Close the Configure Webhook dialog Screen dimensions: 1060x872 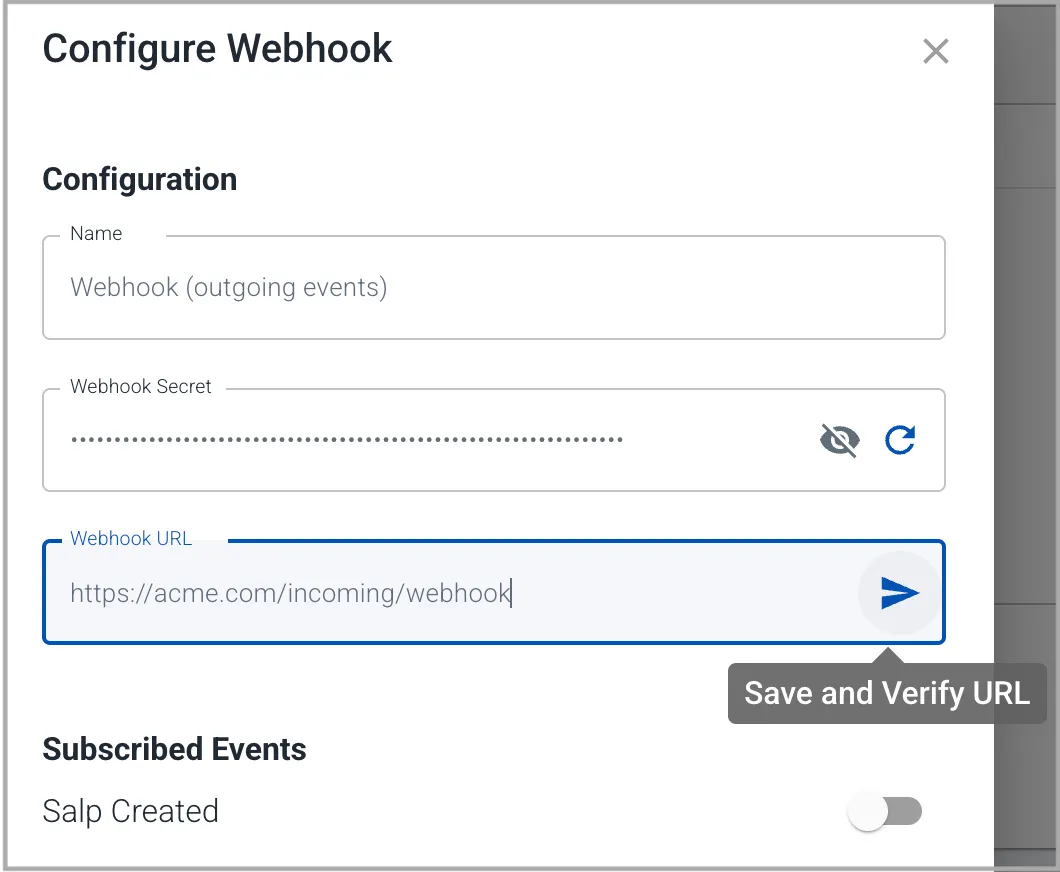(936, 51)
